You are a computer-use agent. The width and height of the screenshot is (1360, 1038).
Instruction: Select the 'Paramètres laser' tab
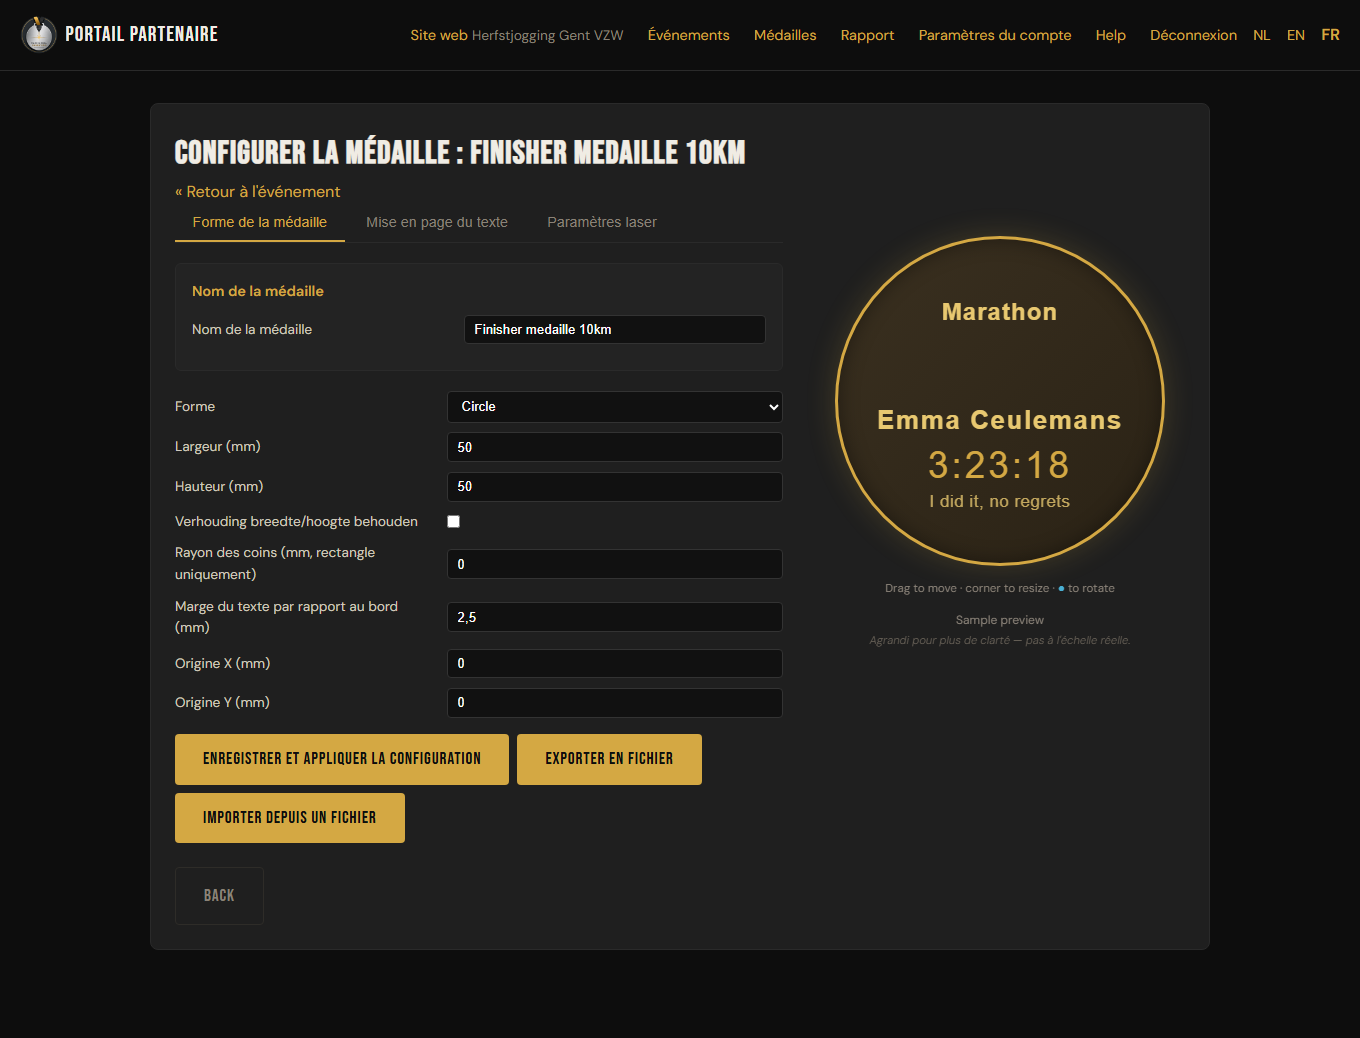[602, 222]
